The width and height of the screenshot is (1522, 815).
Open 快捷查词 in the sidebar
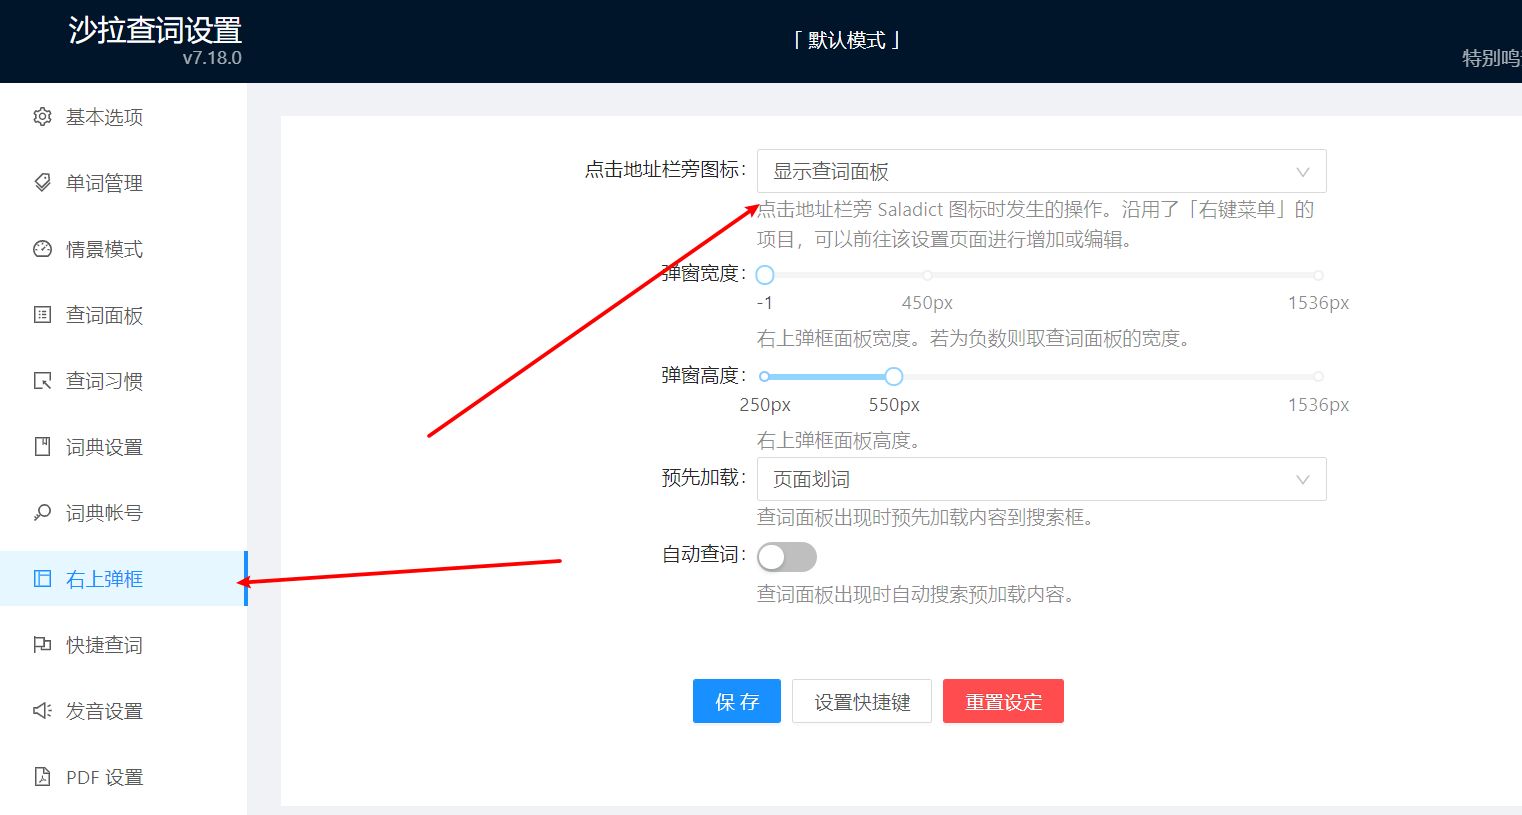[x=123, y=645]
